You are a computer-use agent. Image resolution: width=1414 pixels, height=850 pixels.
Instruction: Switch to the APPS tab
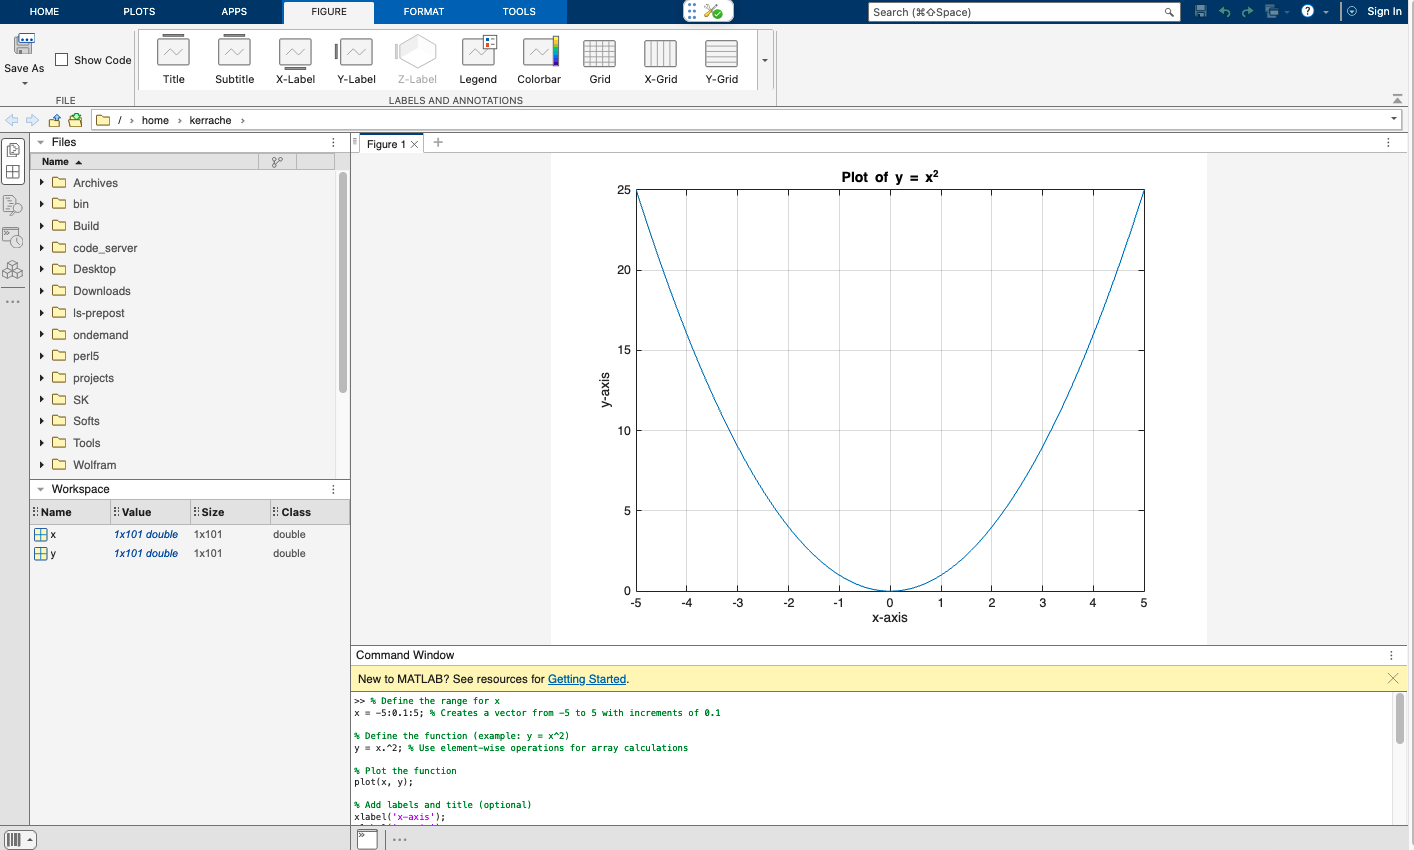[x=234, y=12]
